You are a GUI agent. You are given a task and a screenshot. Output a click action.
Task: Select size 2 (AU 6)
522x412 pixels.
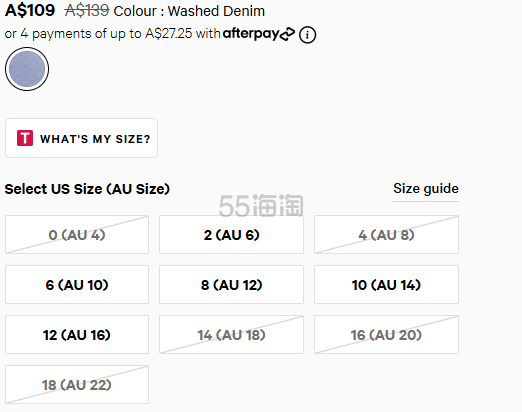coord(231,235)
